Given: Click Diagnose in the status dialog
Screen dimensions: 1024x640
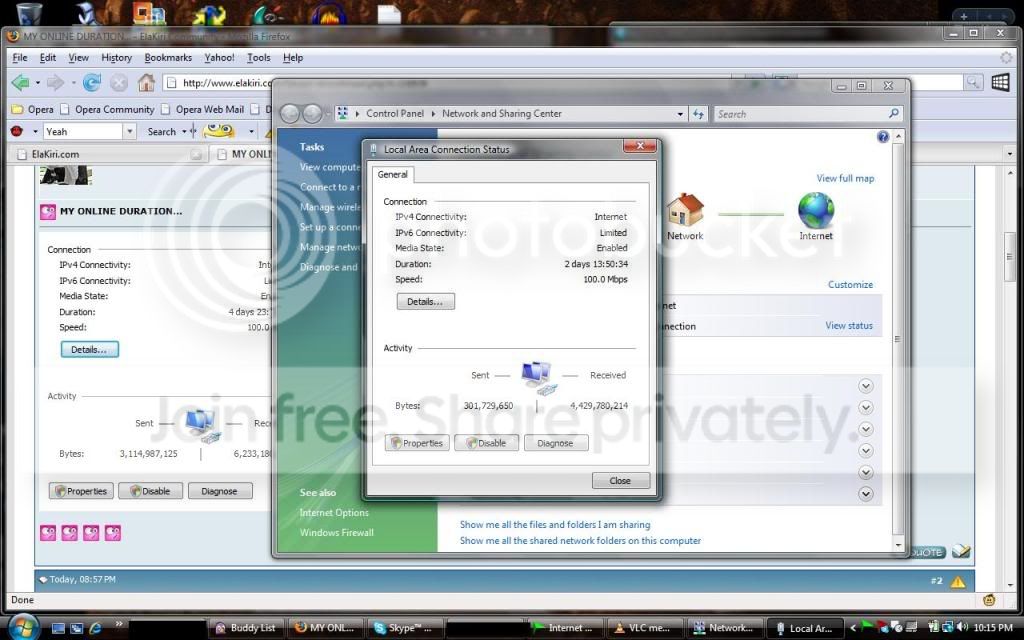Looking at the screenshot, I should pyautogui.click(x=555, y=443).
